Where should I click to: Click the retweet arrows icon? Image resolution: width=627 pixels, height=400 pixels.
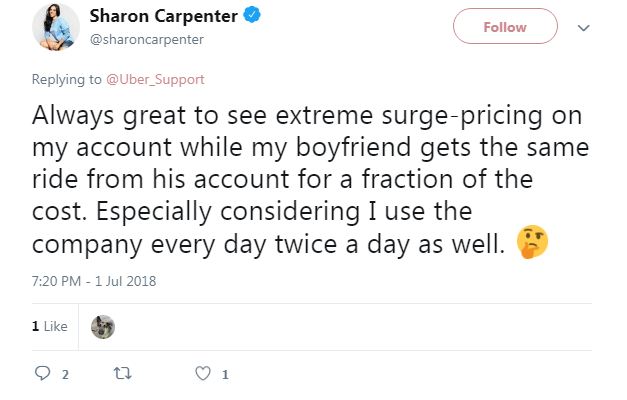click(x=122, y=374)
